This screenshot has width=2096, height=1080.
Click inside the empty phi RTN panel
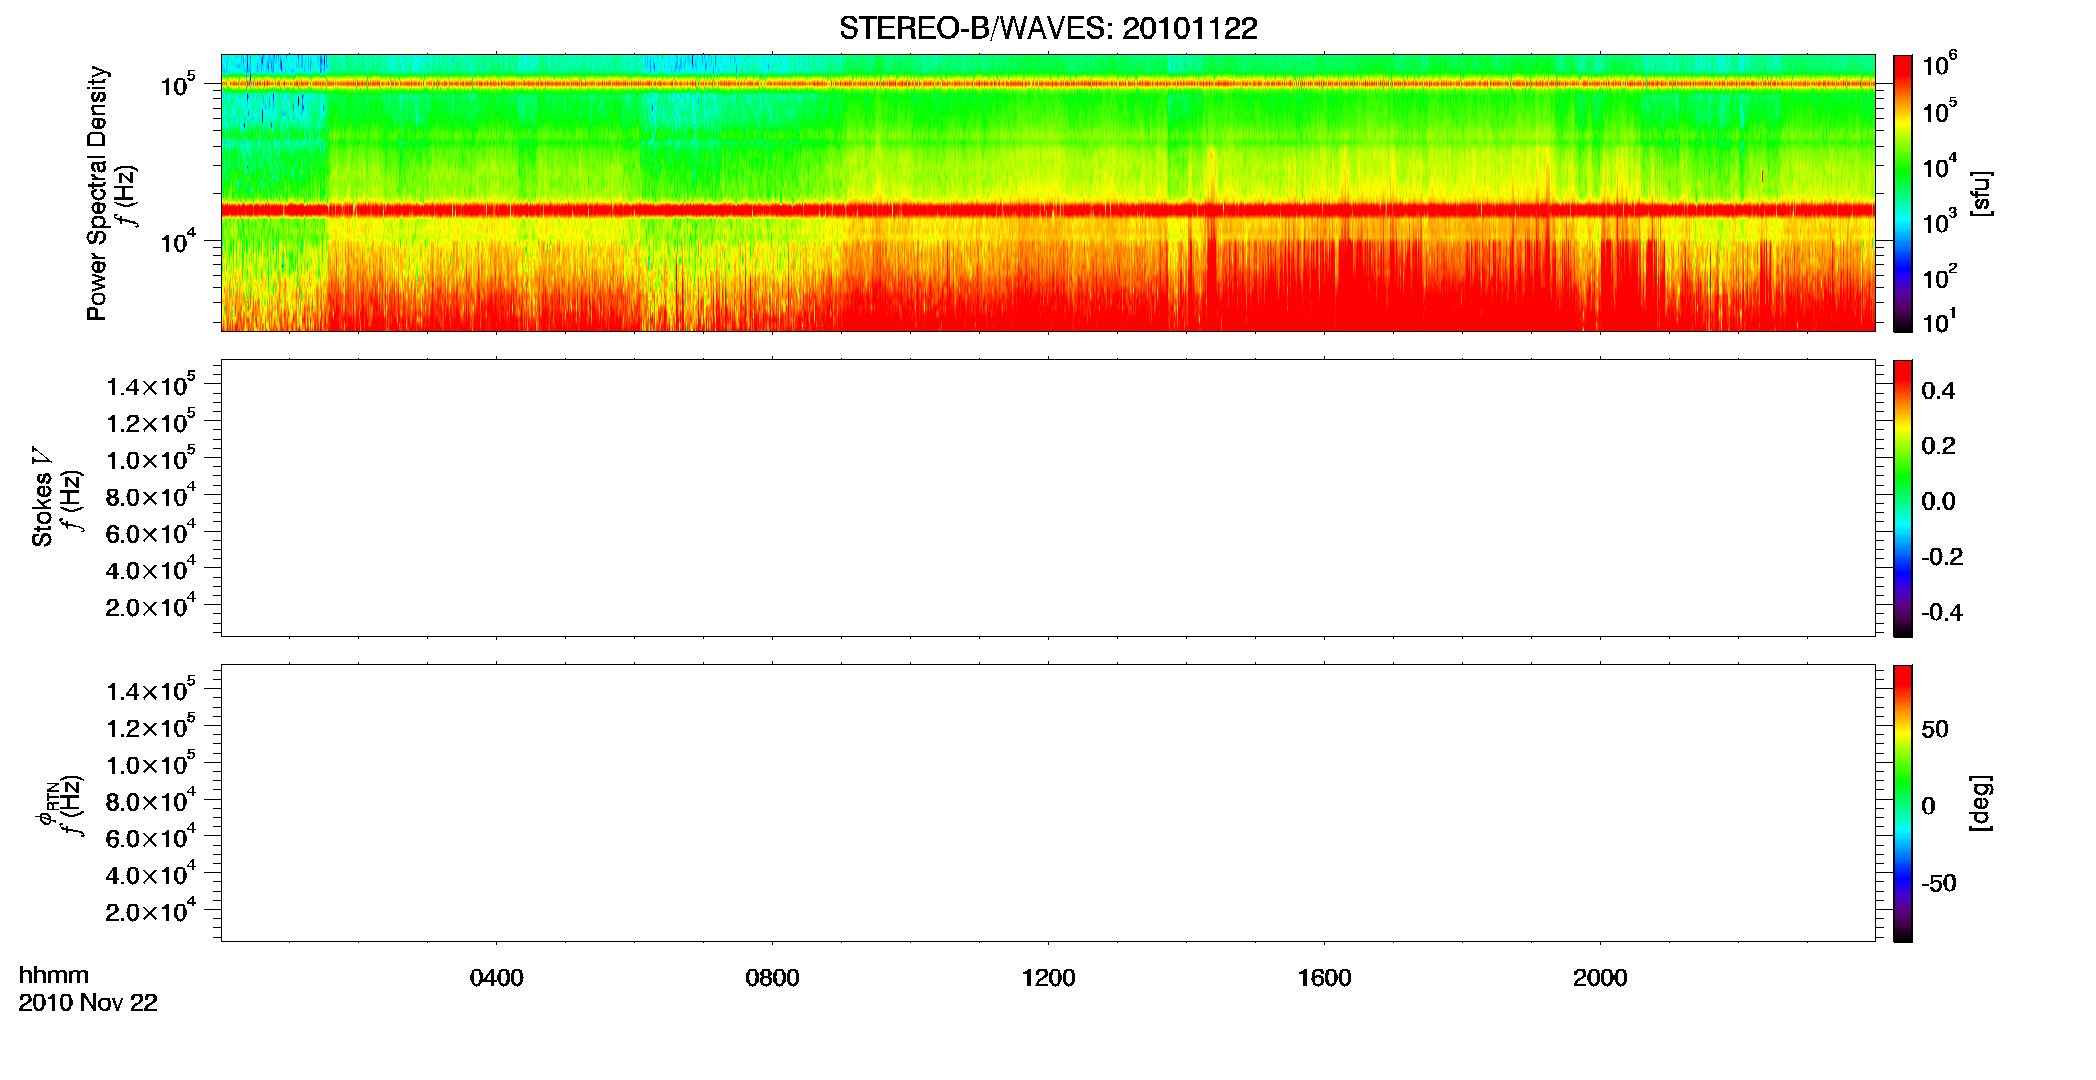[x=1048, y=803]
